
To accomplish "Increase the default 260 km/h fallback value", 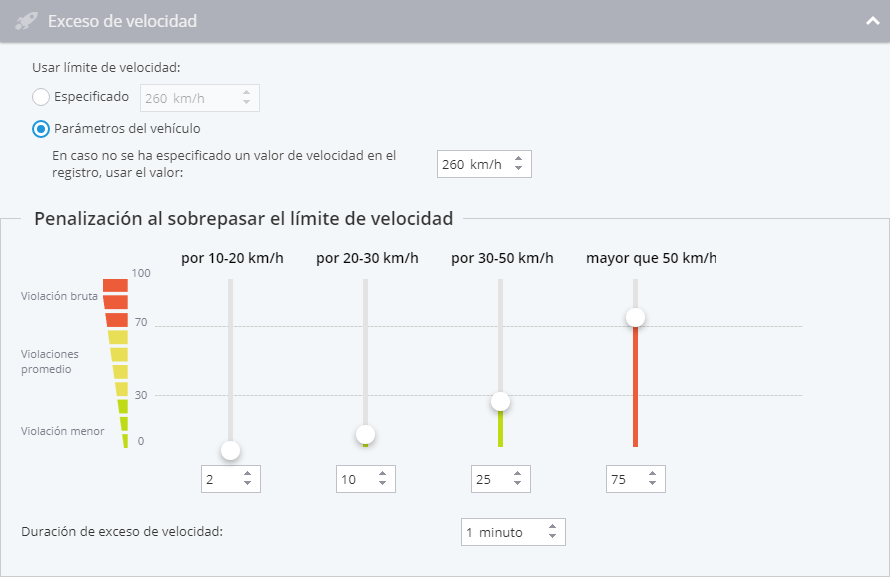I will [518, 159].
